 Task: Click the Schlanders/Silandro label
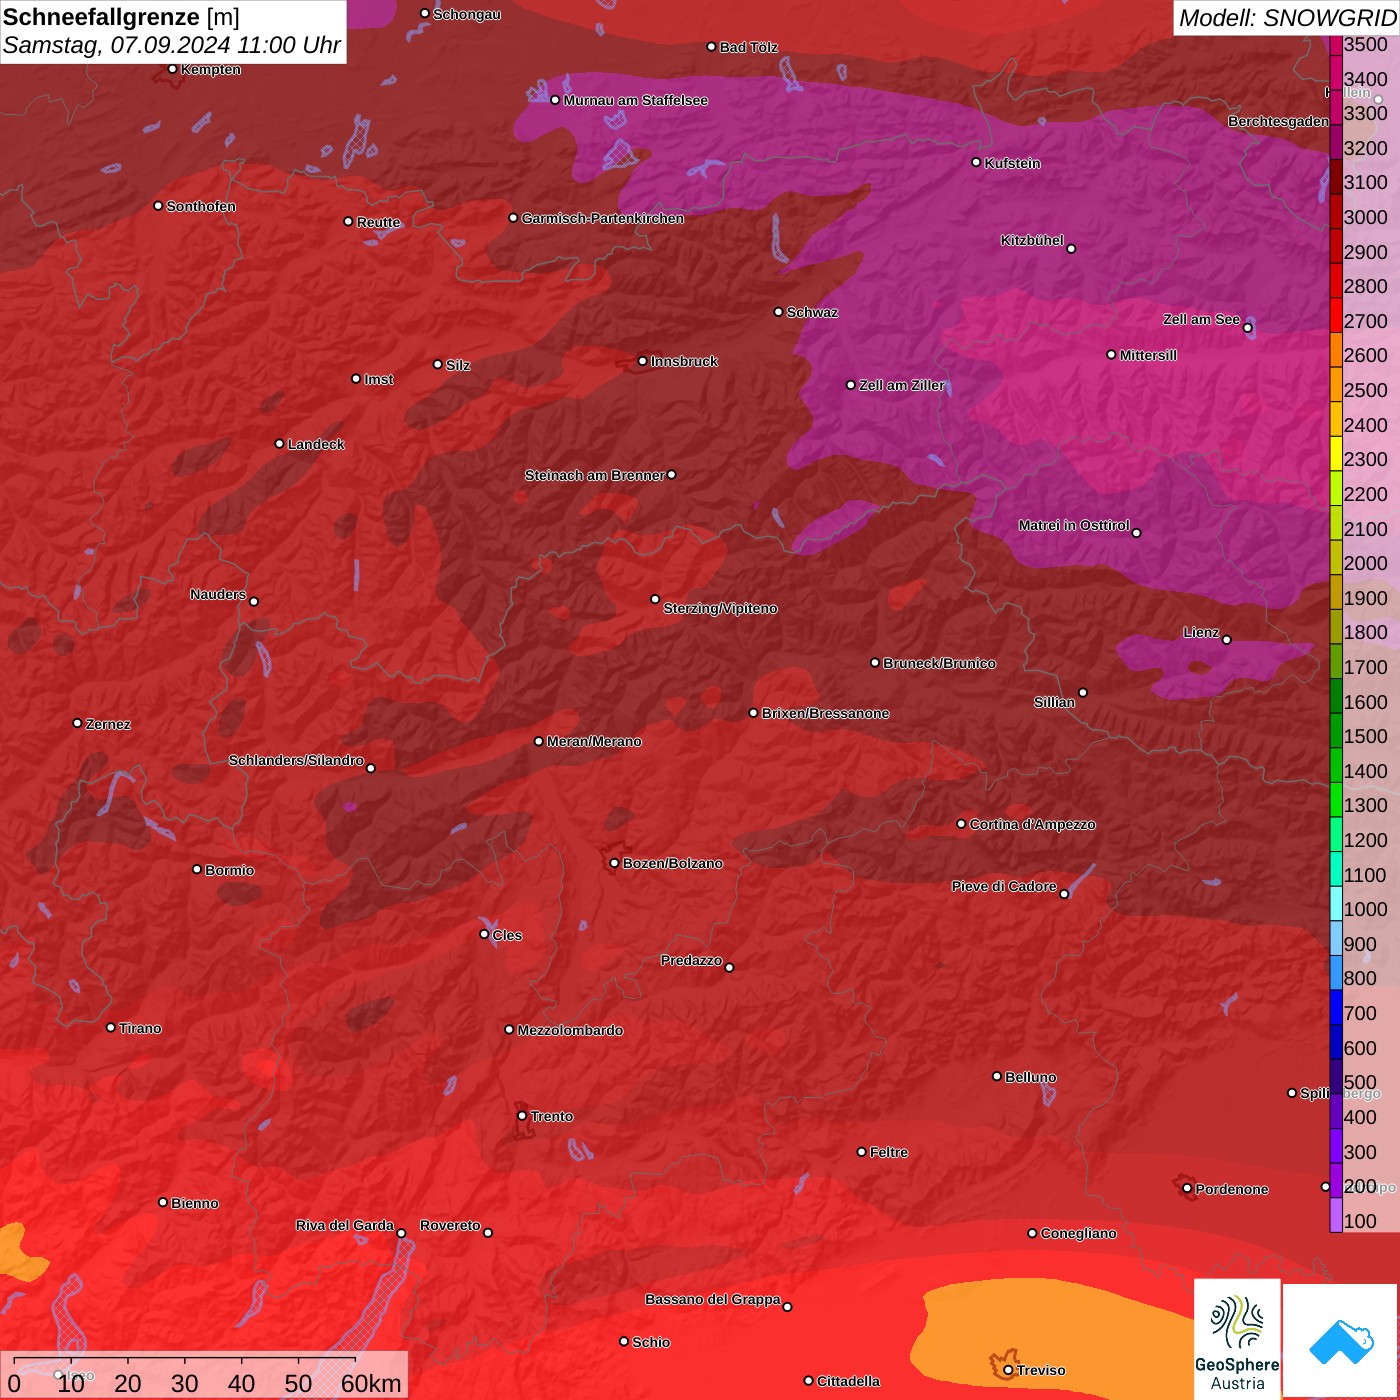click(296, 760)
